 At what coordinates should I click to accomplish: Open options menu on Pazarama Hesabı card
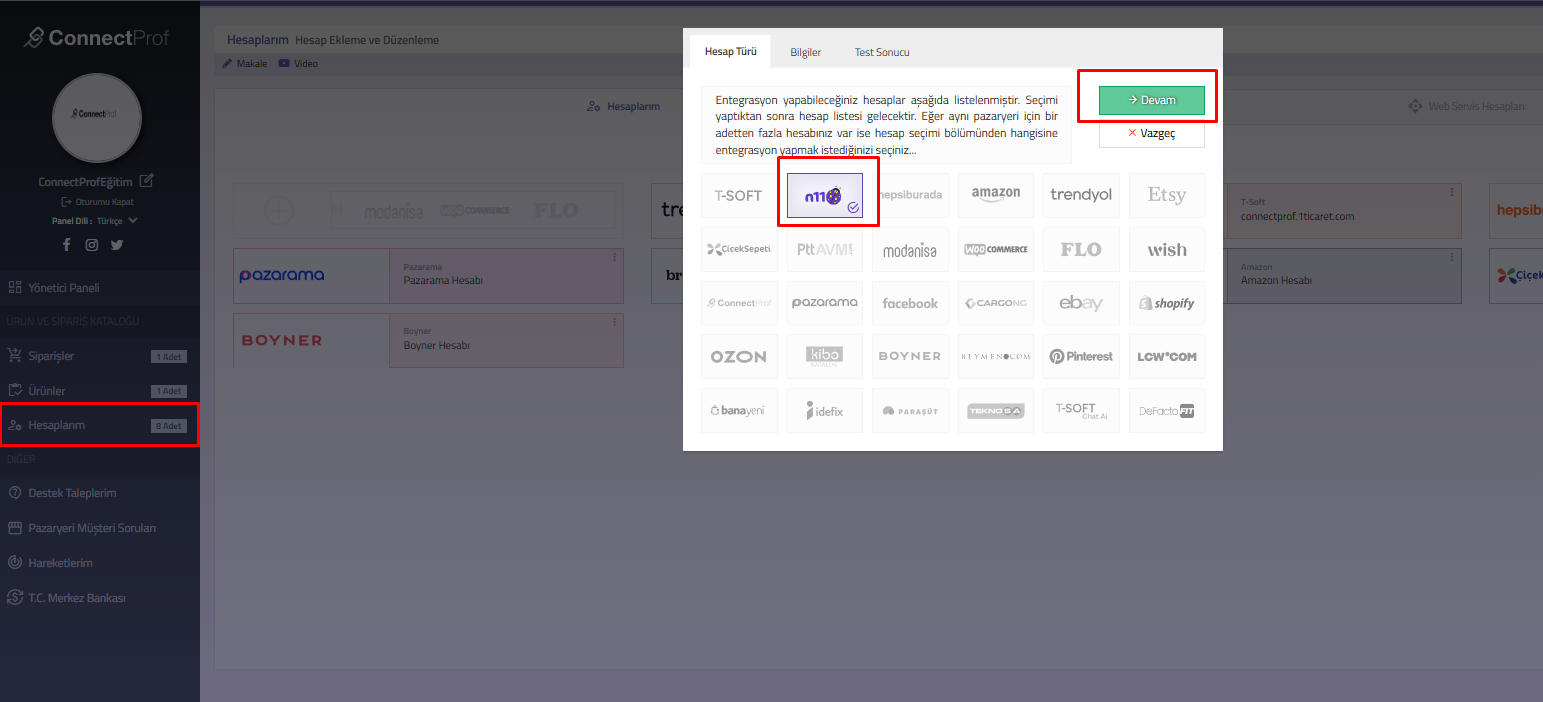point(614,257)
